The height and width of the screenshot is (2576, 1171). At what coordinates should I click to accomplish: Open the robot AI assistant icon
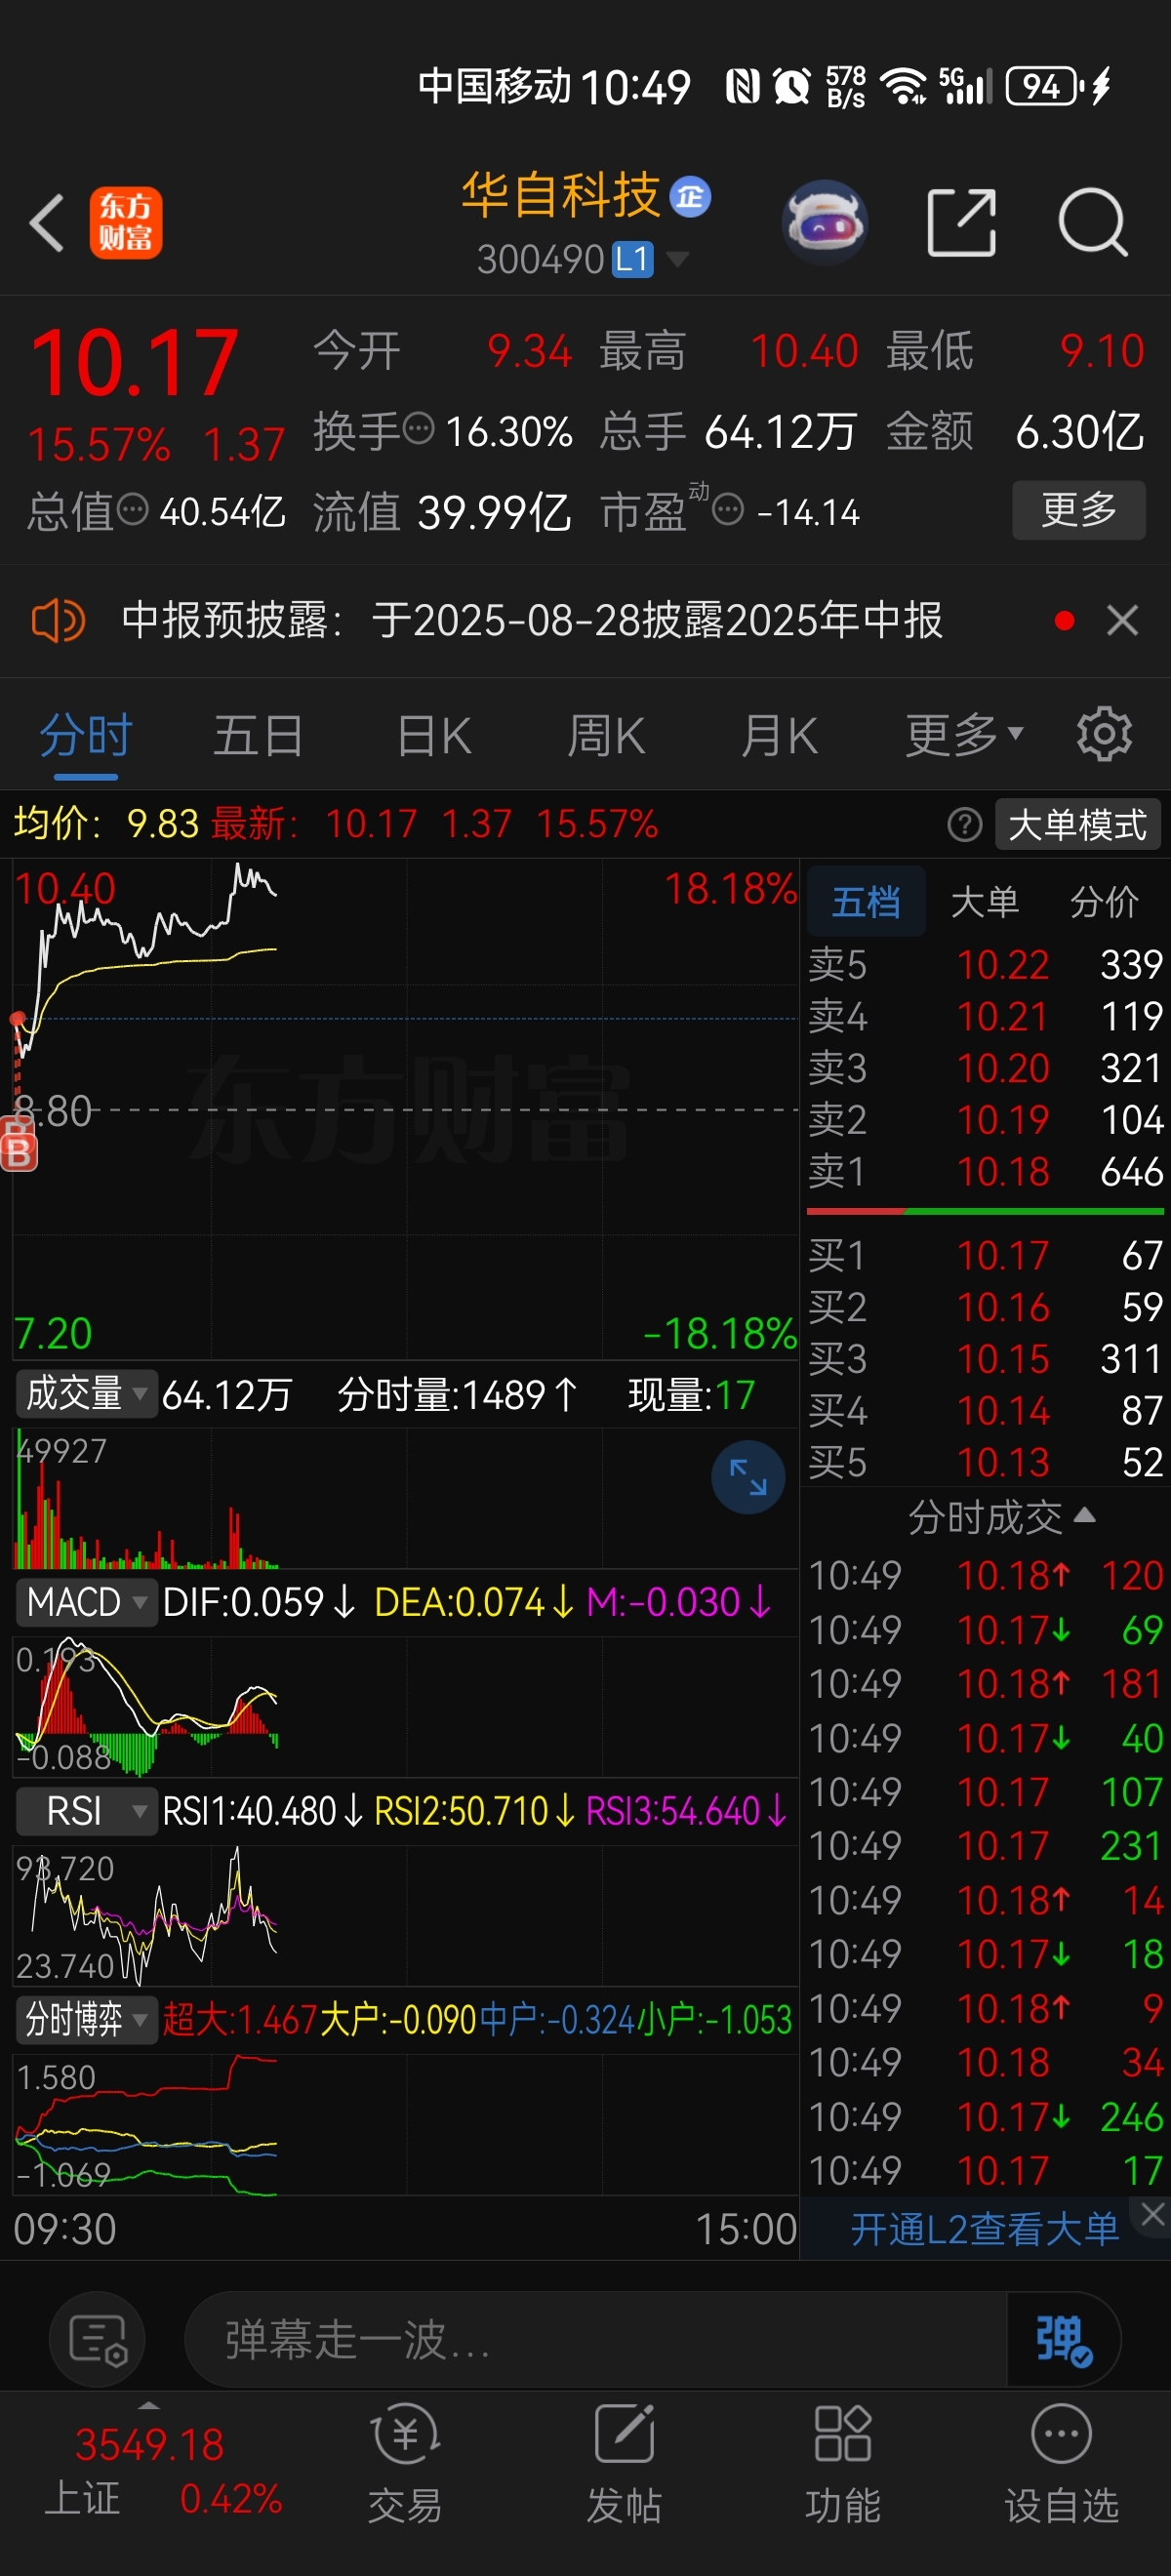point(824,222)
